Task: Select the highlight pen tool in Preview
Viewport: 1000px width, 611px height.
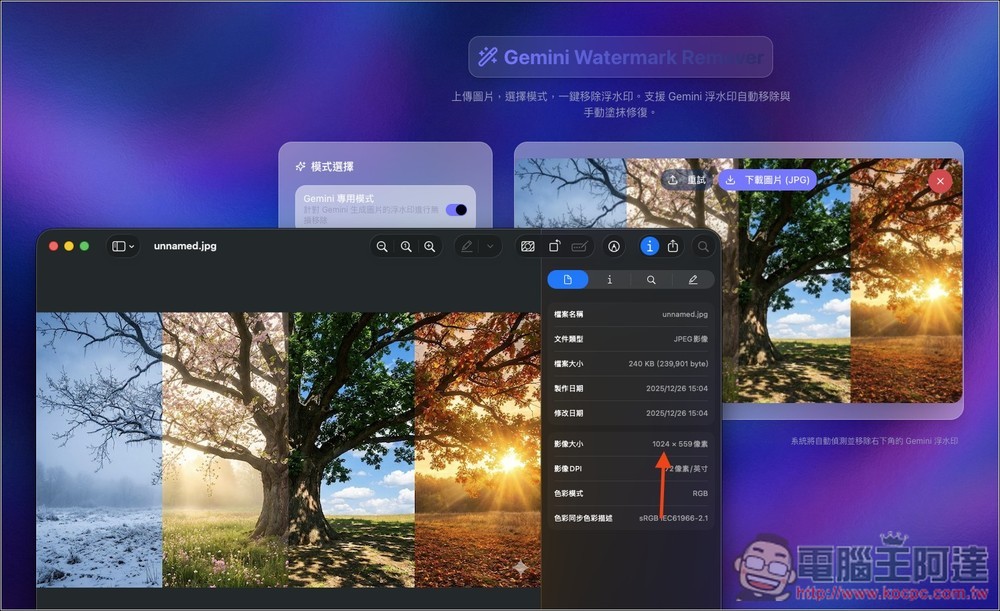Action: (x=467, y=246)
